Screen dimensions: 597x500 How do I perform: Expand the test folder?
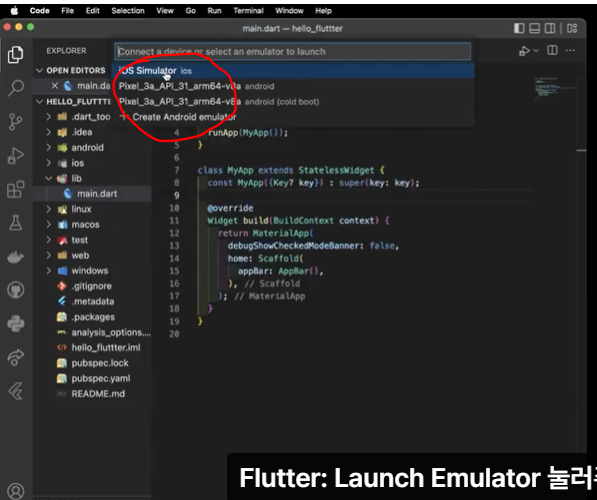click(48, 240)
